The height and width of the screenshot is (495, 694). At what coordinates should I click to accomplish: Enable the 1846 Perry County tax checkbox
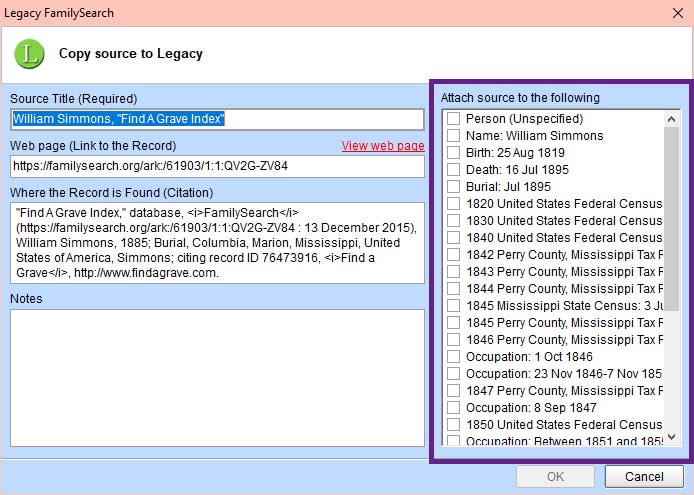tap(453, 340)
